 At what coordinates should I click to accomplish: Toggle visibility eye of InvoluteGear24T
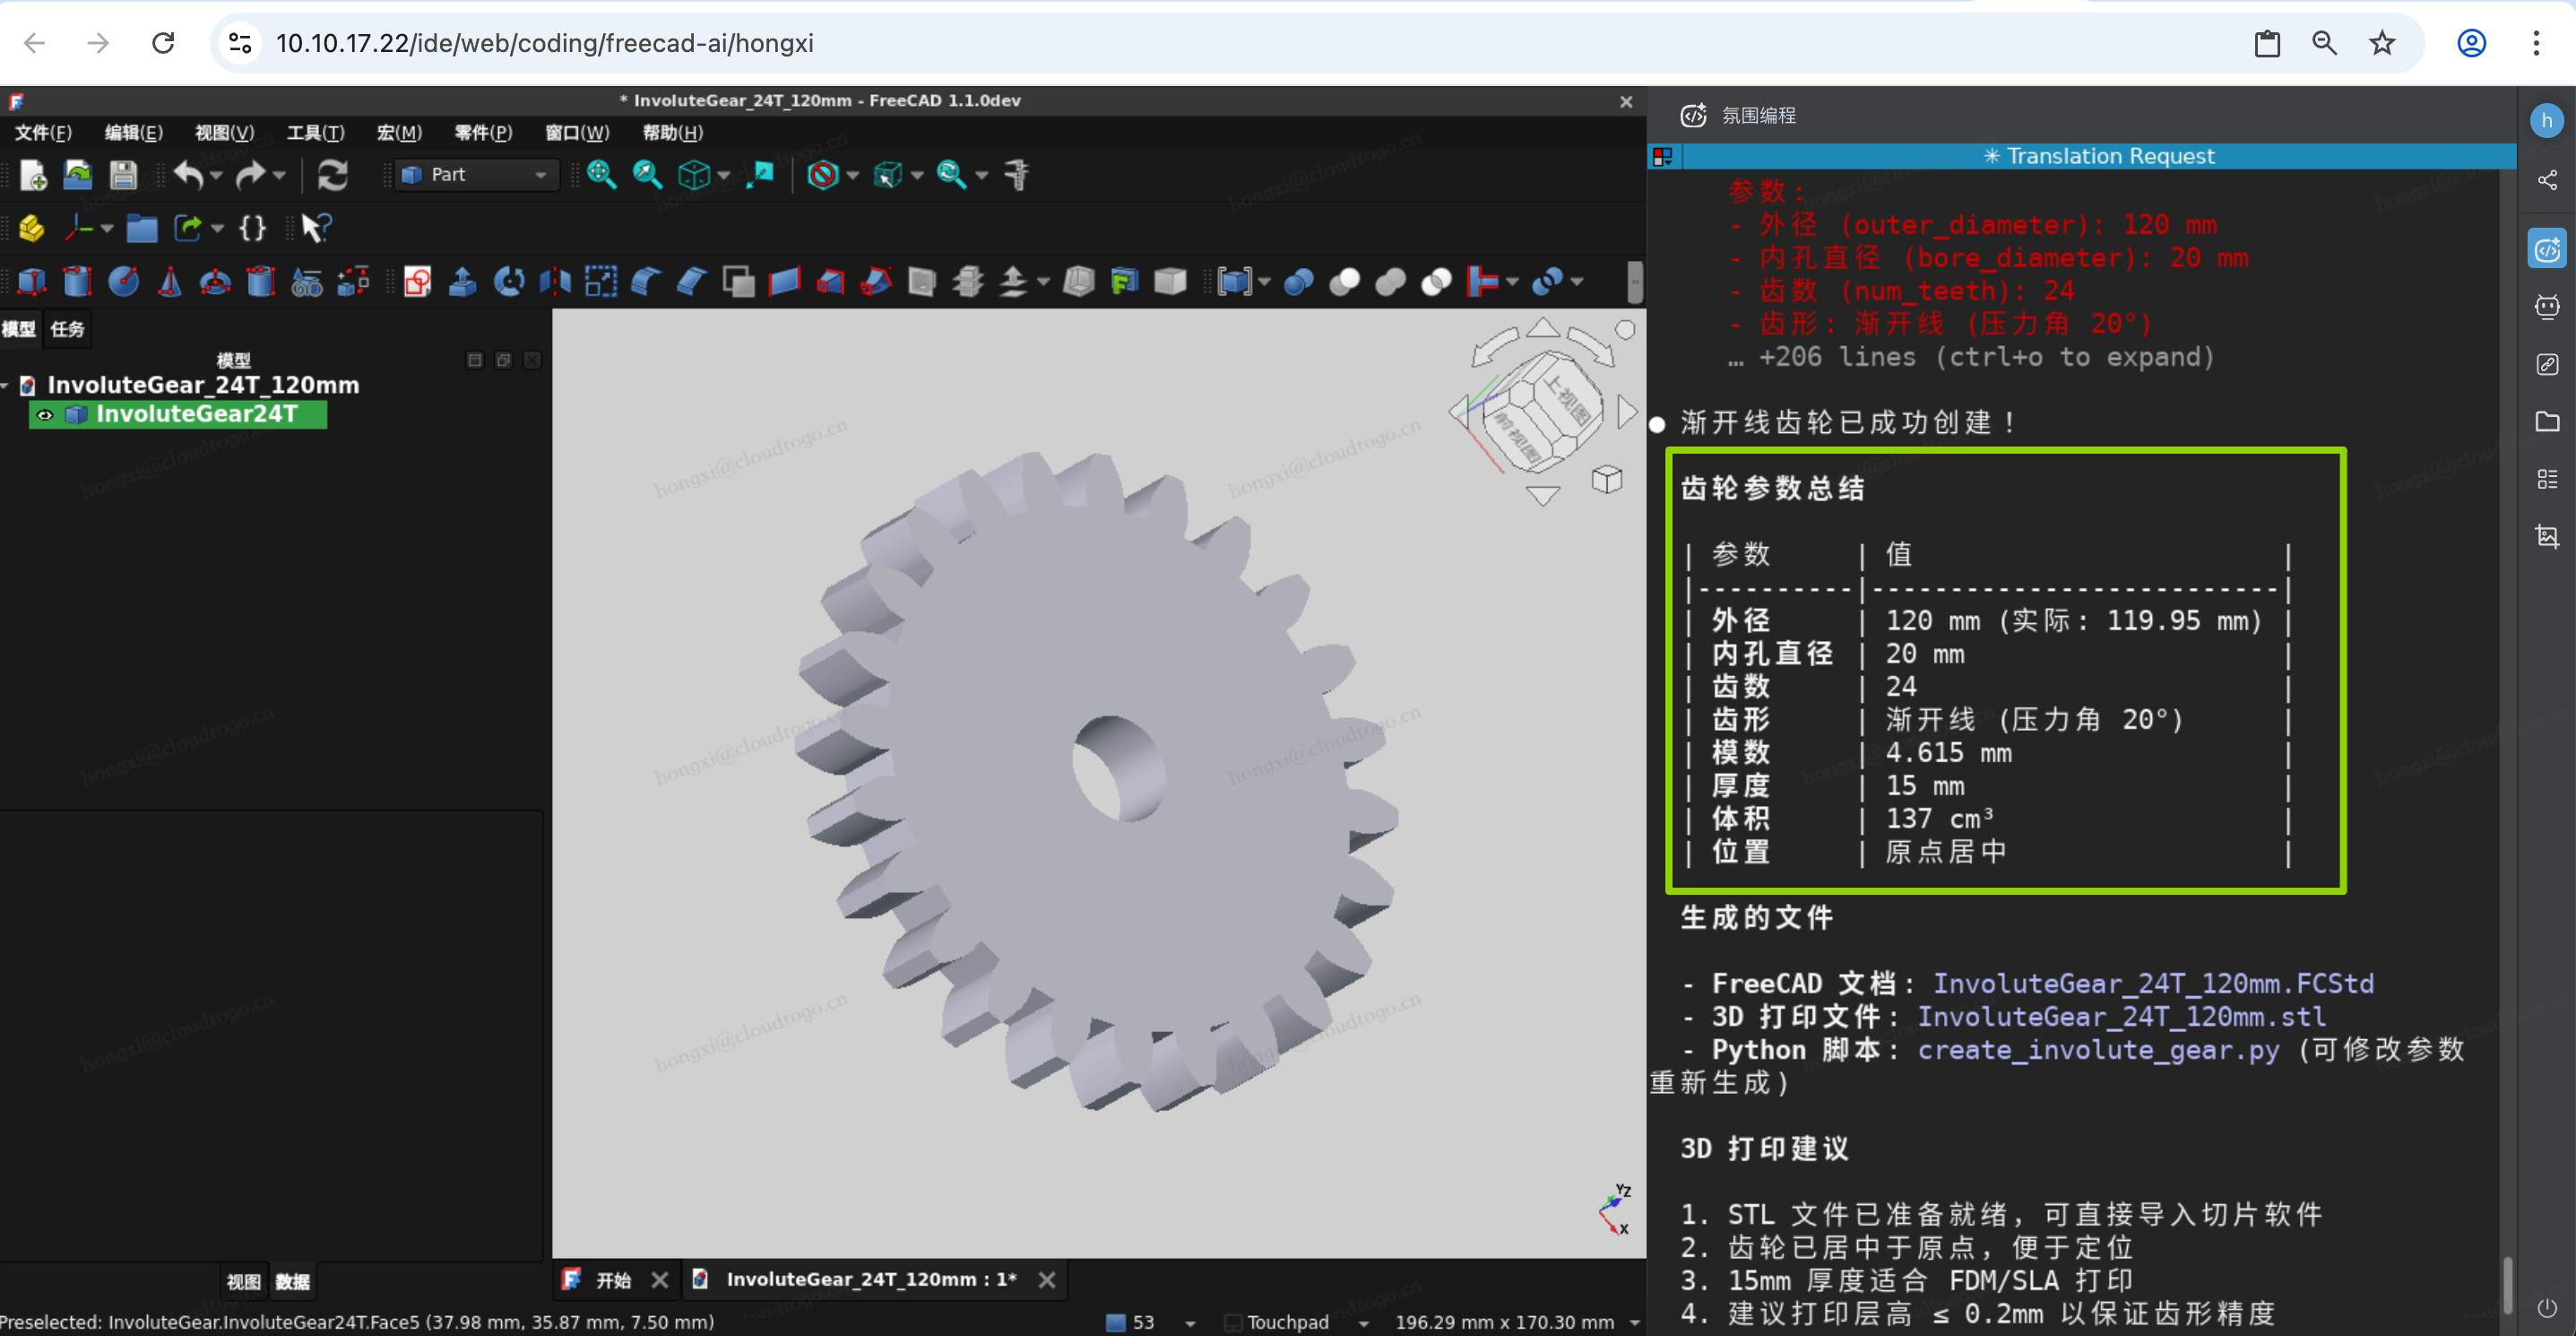point(44,414)
